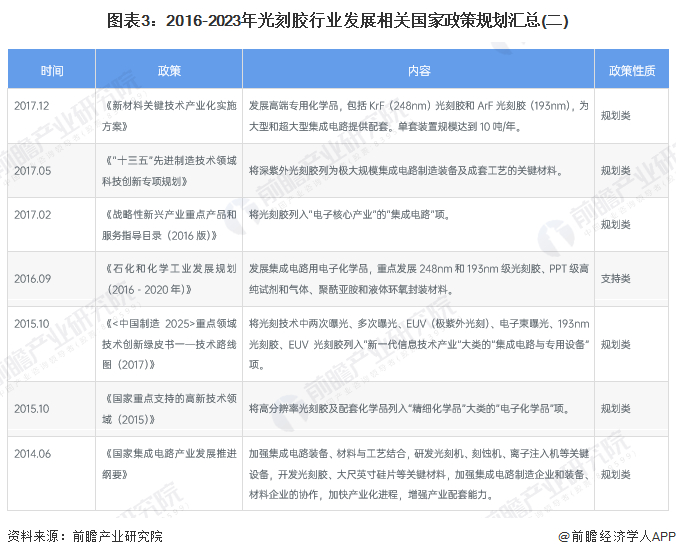Click policy '国家集成电路产业发展推进纲要'
This screenshot has width=676, height=557.
(169, 464)
